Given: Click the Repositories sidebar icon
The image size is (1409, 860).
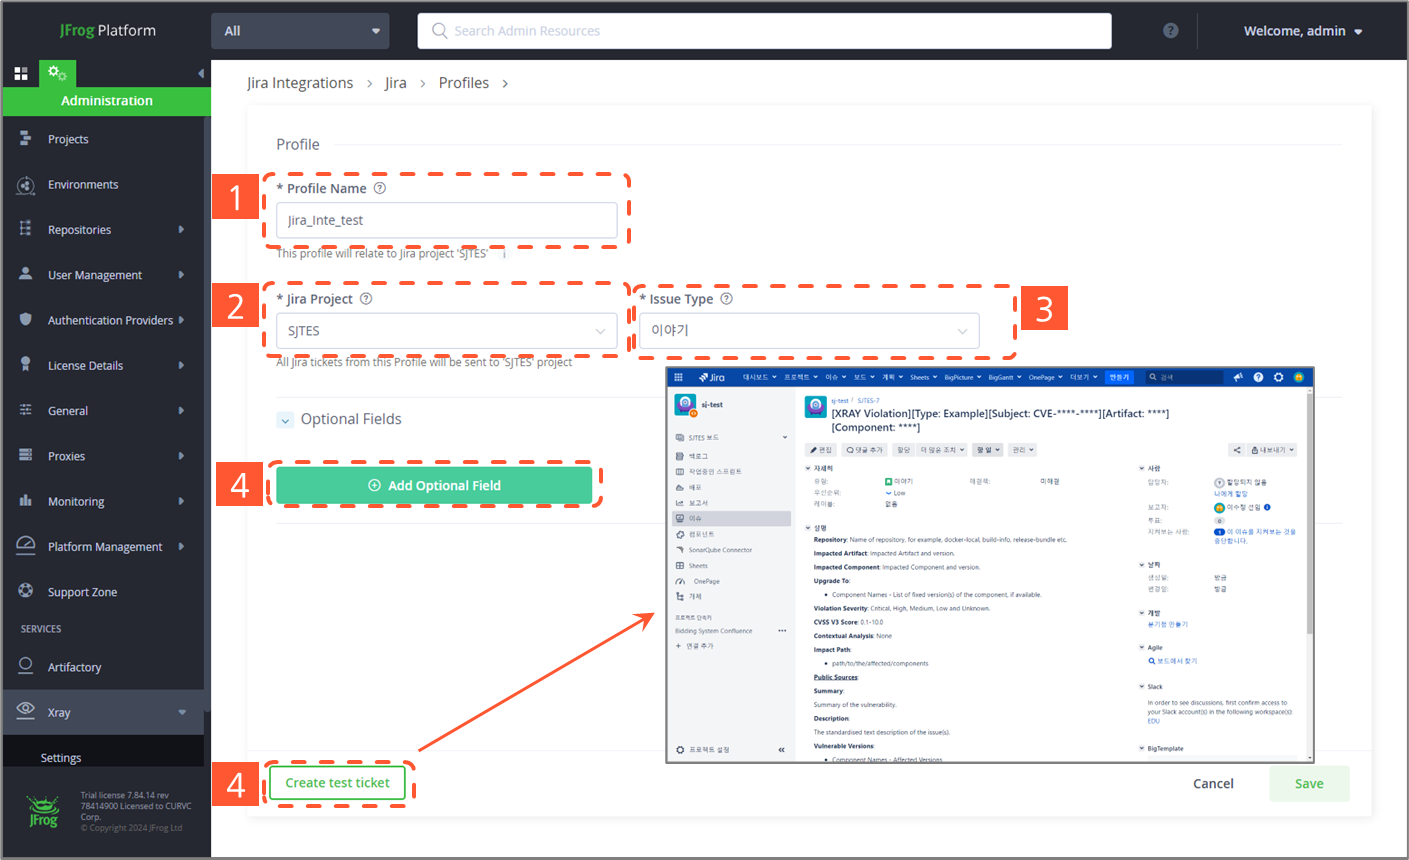Looking at the screenshot, I should click(25, 229).
